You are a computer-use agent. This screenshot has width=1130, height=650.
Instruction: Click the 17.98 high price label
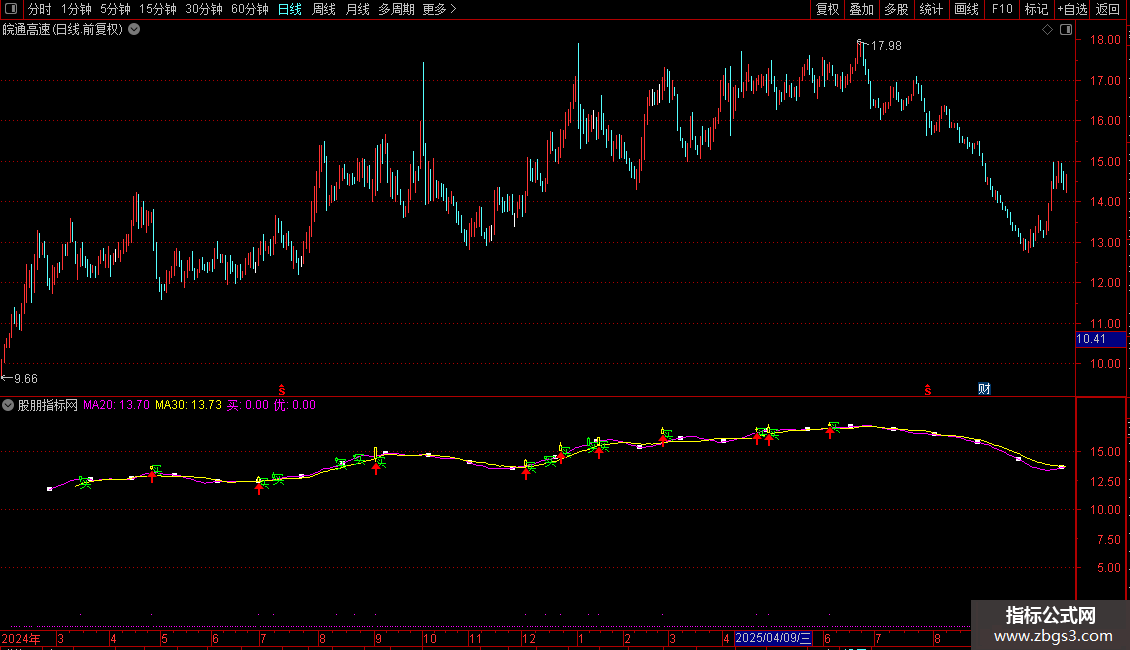click(x=886, y=45)
